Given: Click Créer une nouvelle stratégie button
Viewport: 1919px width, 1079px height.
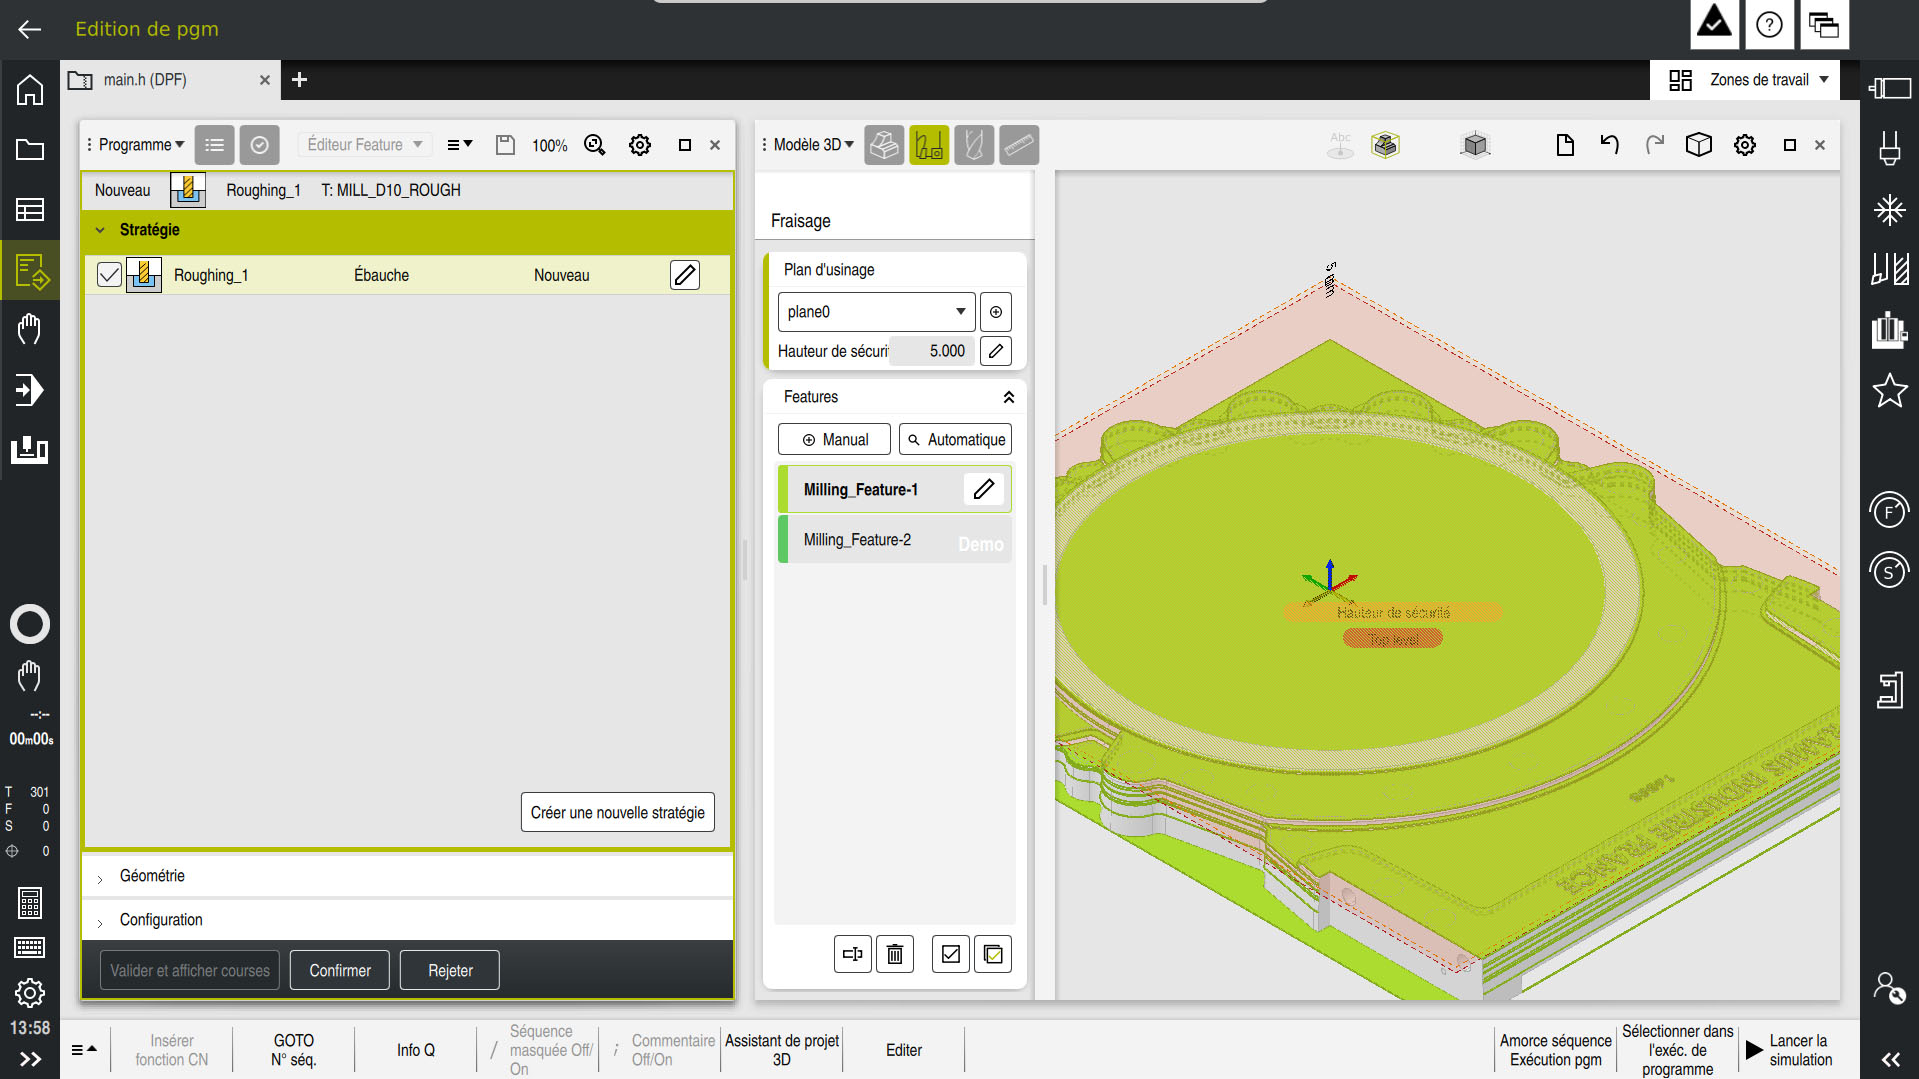Looking at the screenshot, I should click(x=617, y=812).
